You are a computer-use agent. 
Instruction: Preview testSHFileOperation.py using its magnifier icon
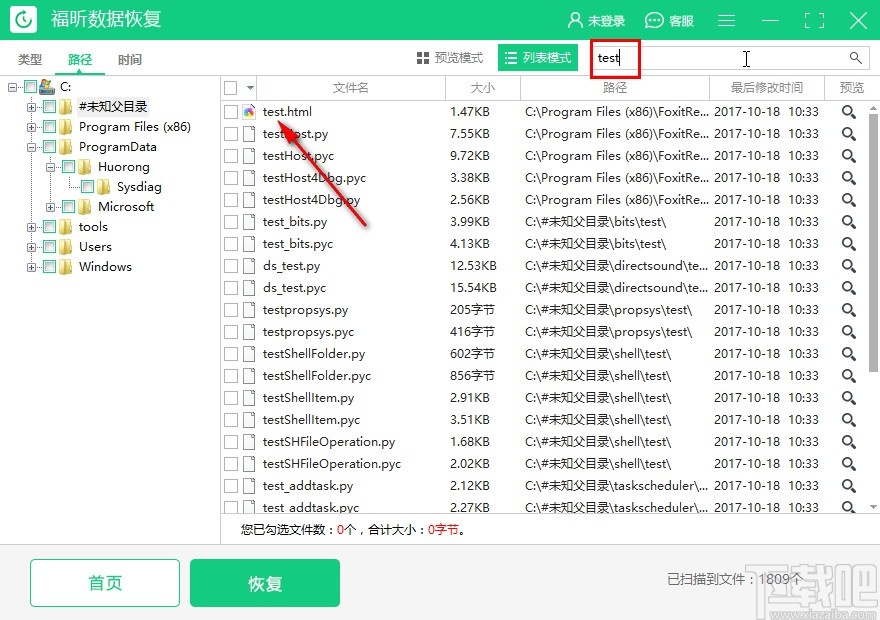(849, 442)
